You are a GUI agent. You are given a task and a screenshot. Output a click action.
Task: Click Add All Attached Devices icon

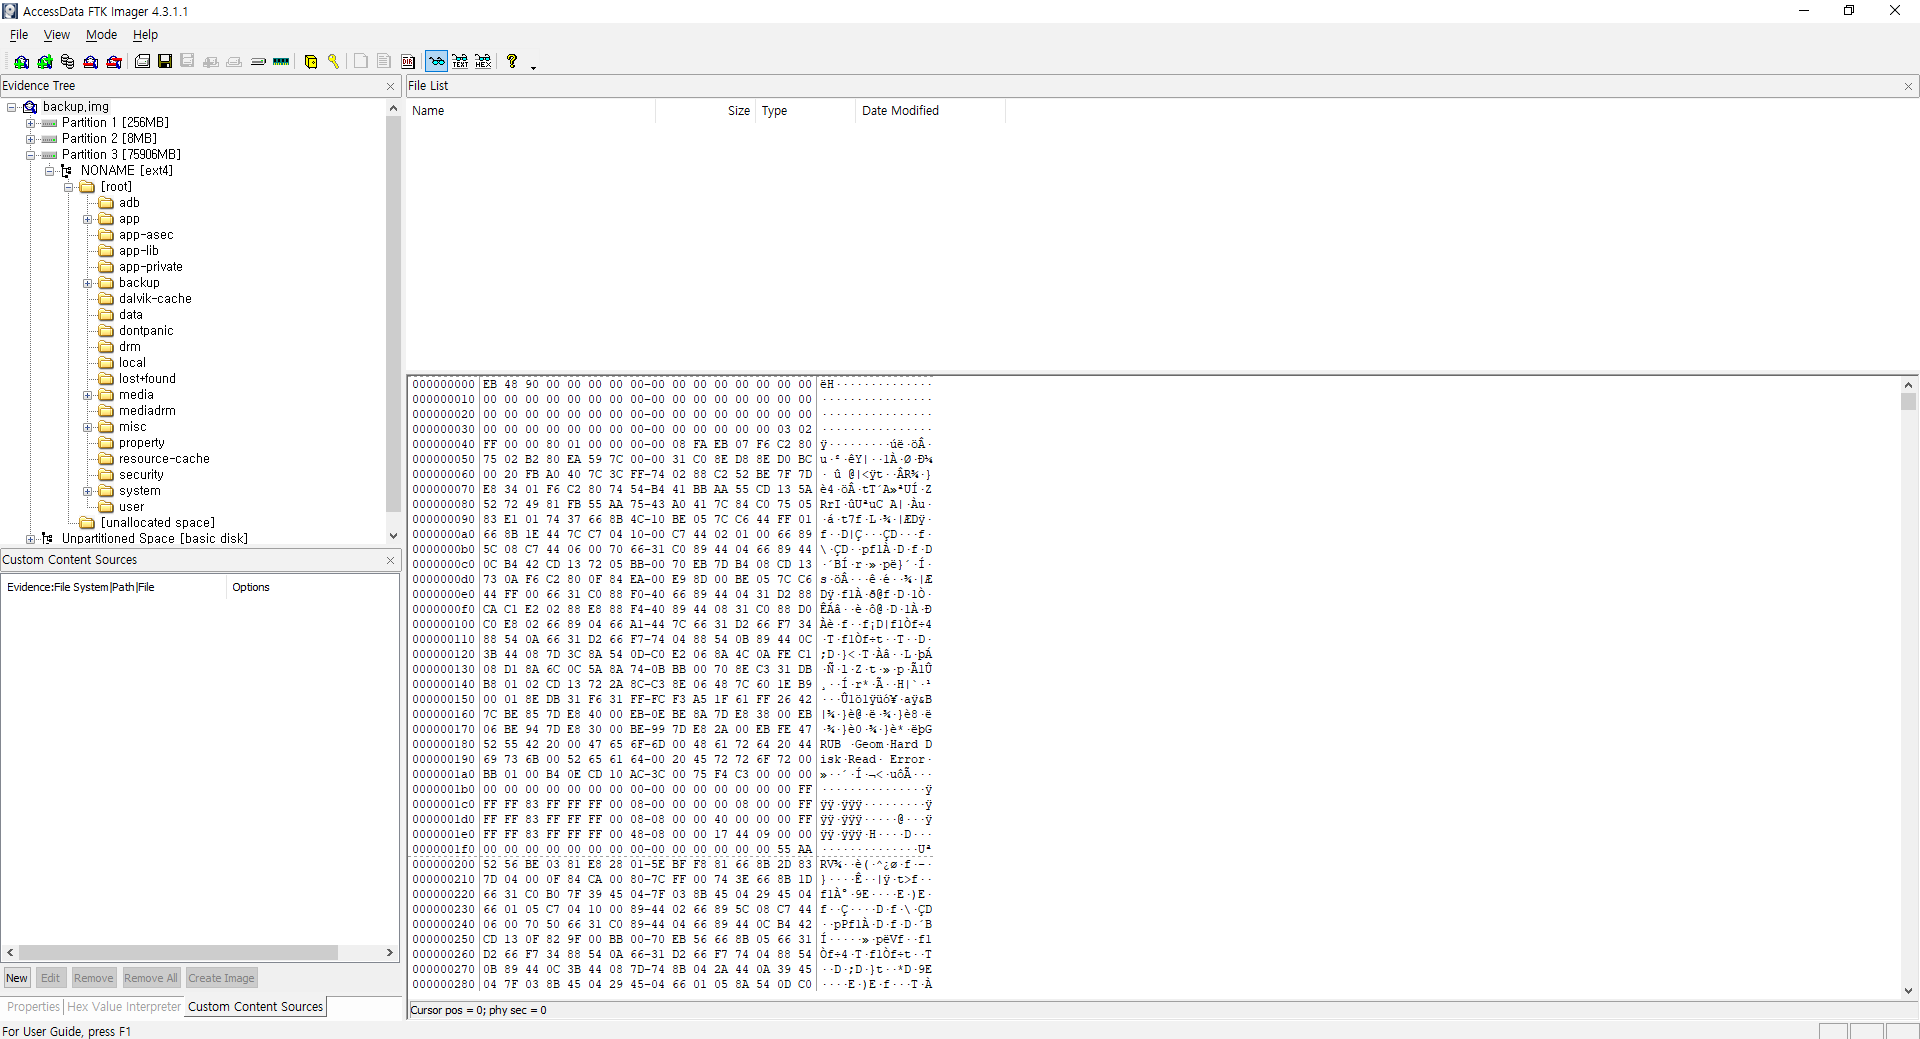(44, 62)
